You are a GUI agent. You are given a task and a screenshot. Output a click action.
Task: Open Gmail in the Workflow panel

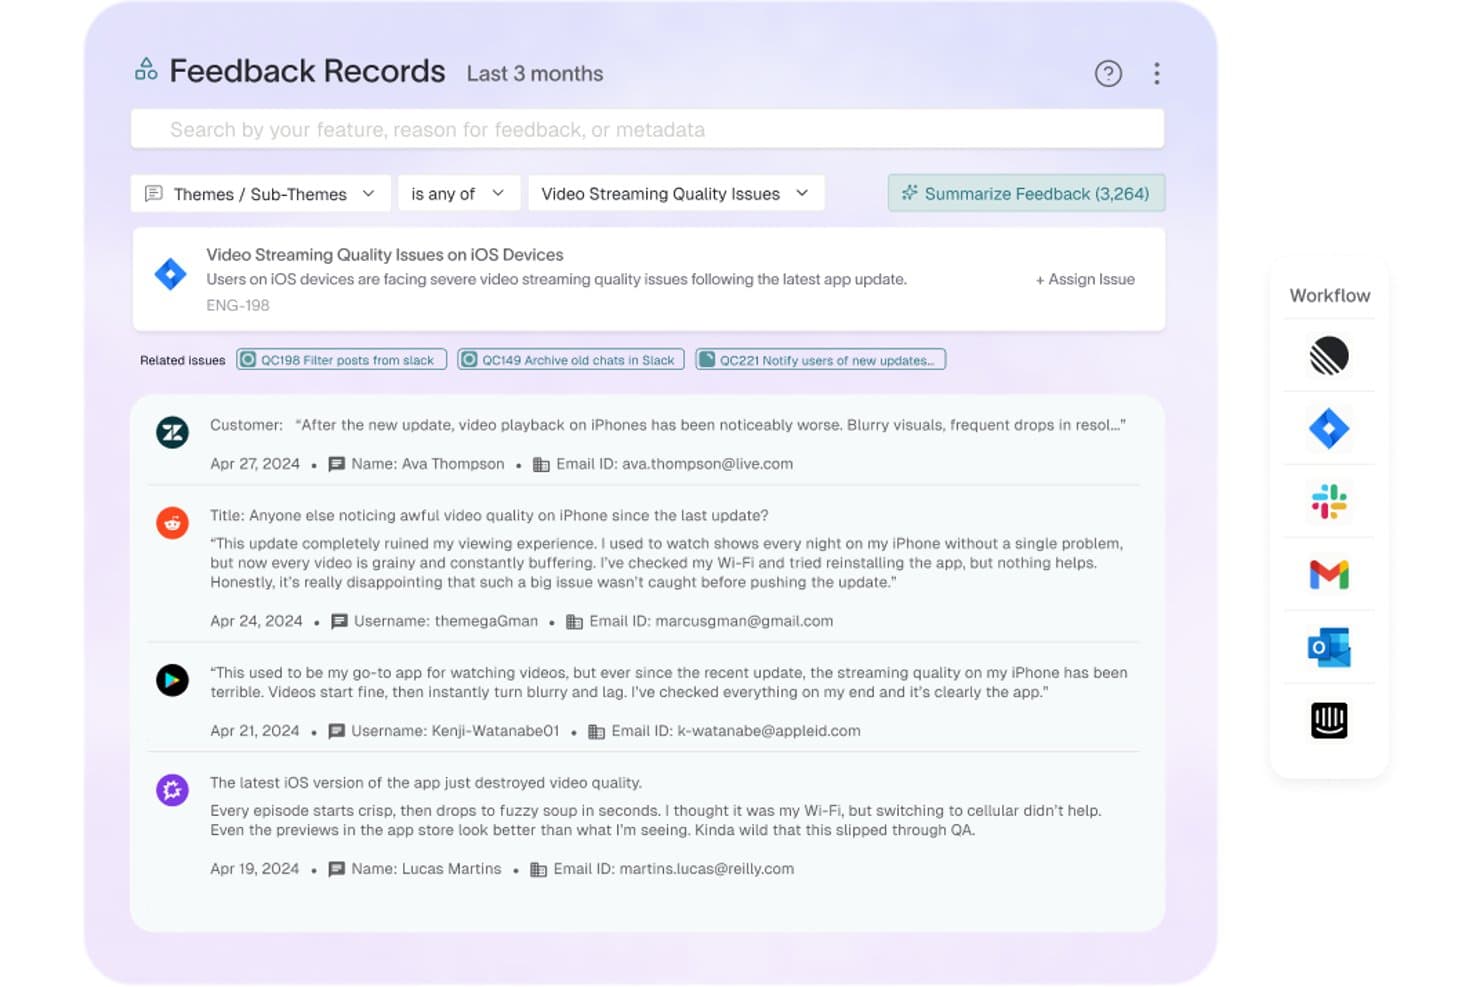pos(1329,575)
